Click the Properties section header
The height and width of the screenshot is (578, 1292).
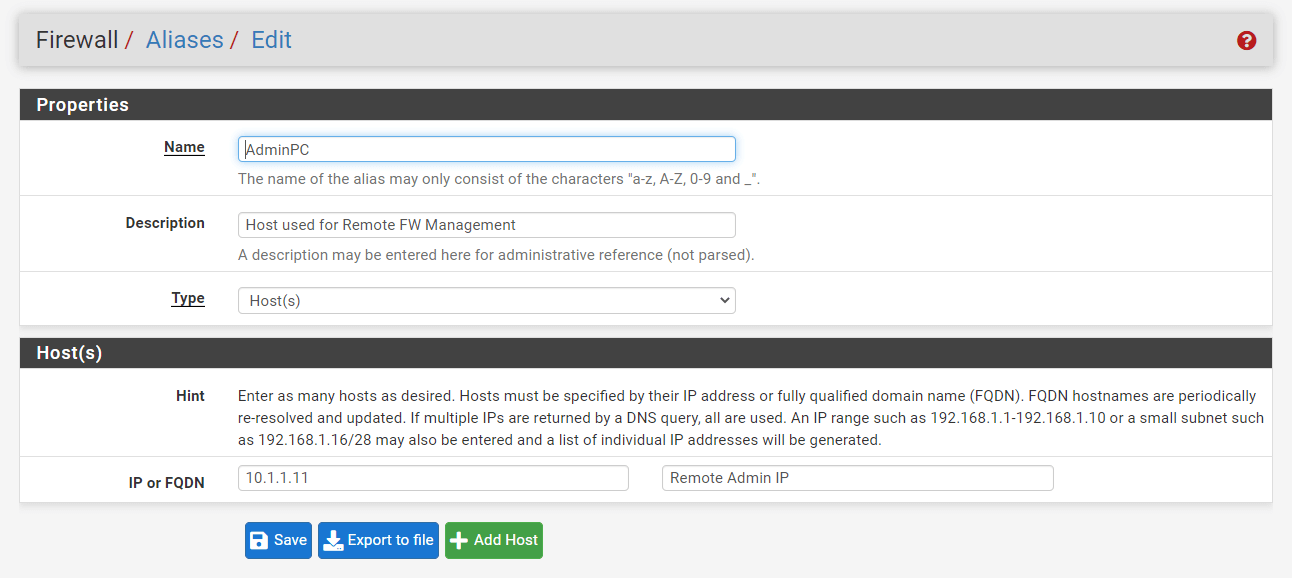click(646, 105)
